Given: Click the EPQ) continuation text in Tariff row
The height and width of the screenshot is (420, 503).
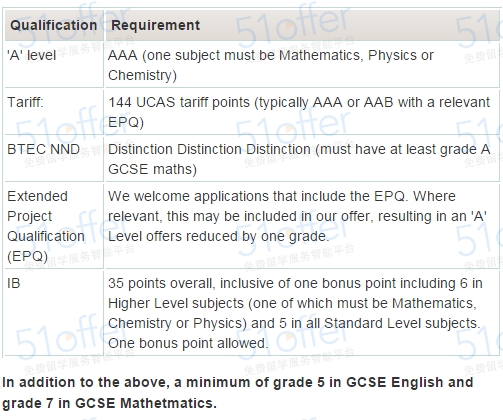Looking at the screenshot, I should pos(126,122).
